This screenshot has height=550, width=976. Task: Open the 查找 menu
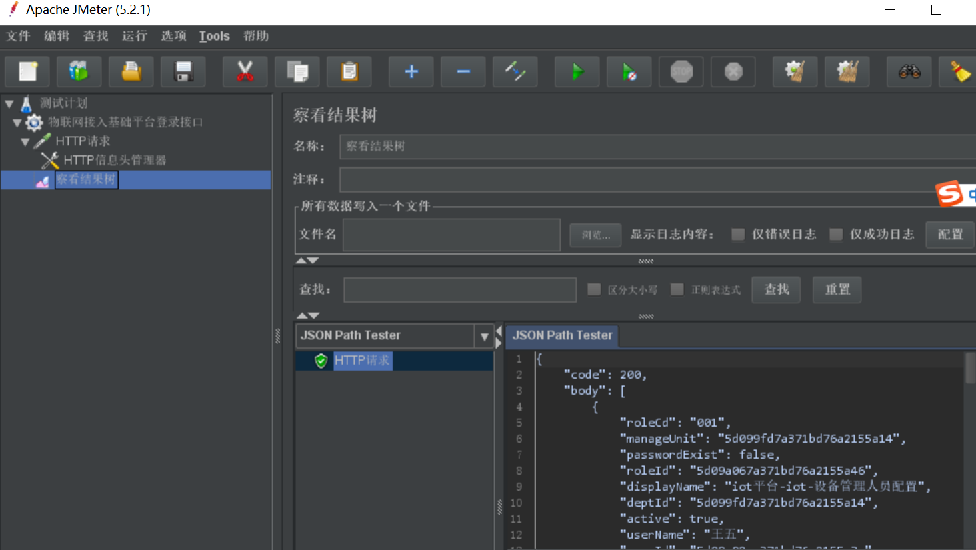coord(96,36)
